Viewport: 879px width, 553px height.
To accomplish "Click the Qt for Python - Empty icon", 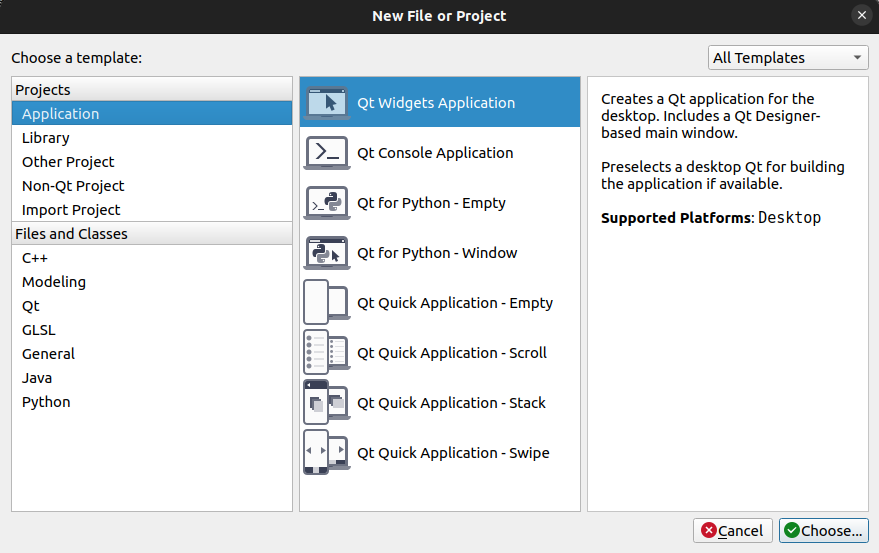I will [326, 203].
